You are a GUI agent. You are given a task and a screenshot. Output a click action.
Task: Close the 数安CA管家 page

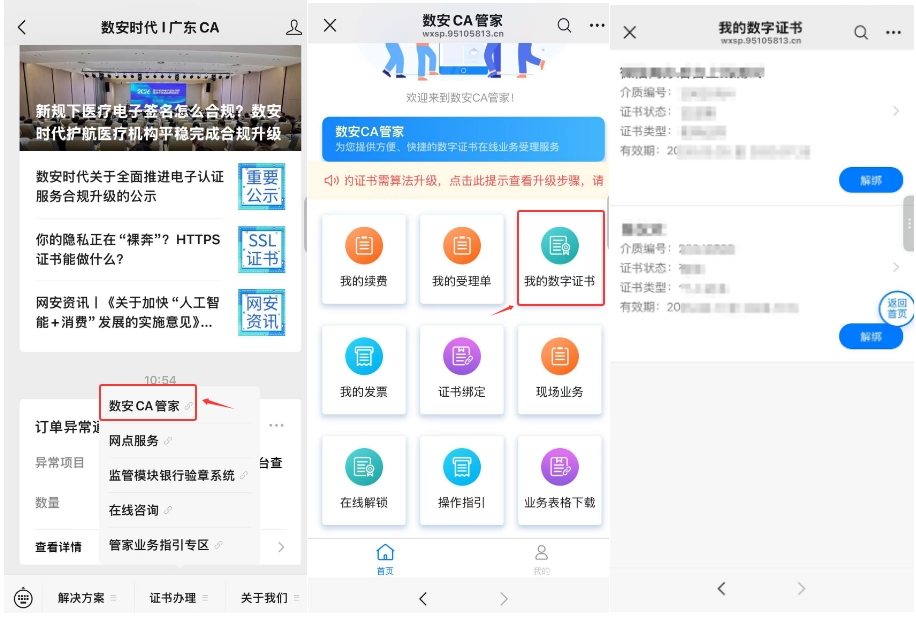(330, 25)
